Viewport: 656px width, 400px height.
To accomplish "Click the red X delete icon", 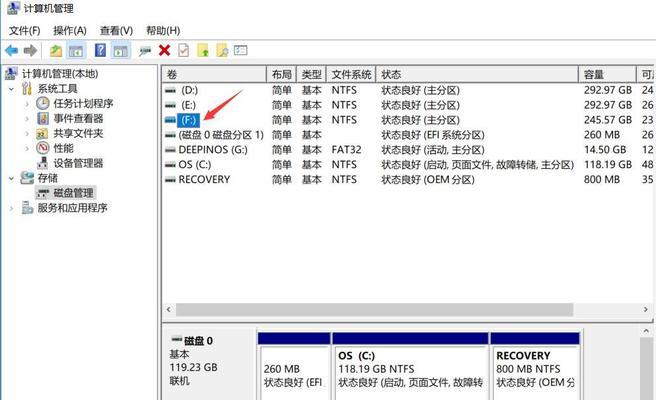I will point(164,51).
